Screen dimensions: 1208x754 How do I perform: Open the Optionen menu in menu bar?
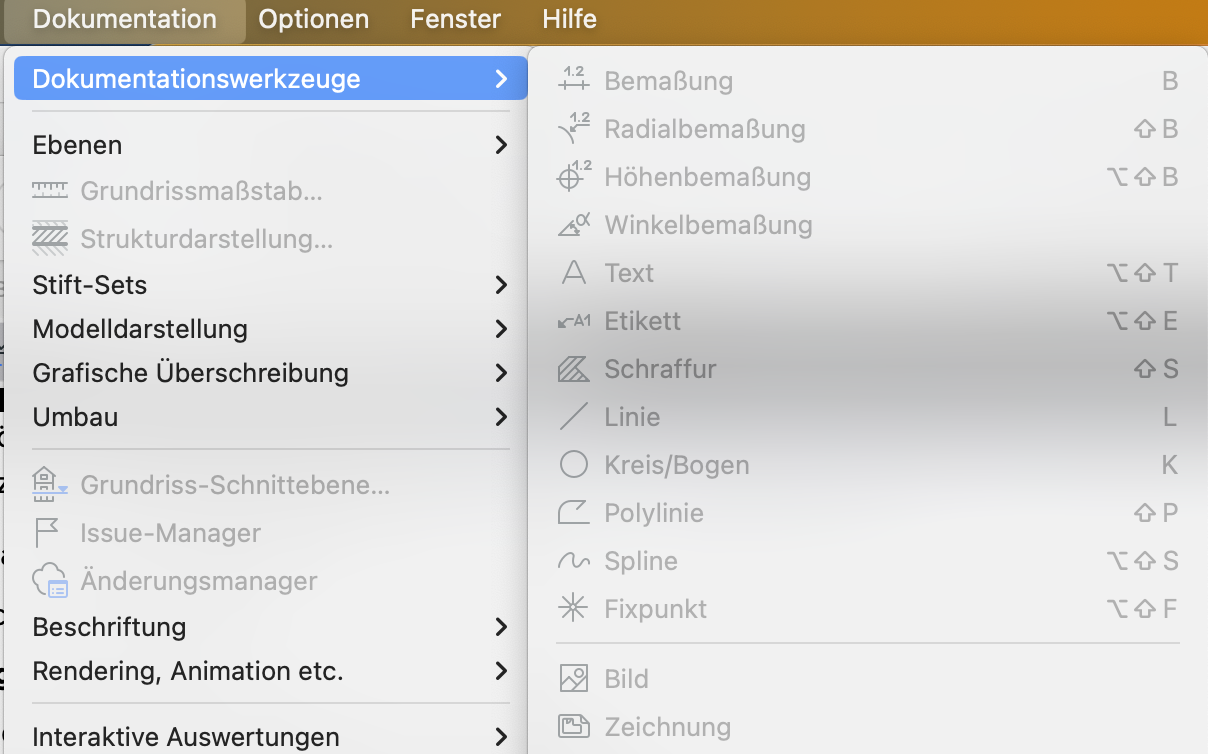(313, 19)
